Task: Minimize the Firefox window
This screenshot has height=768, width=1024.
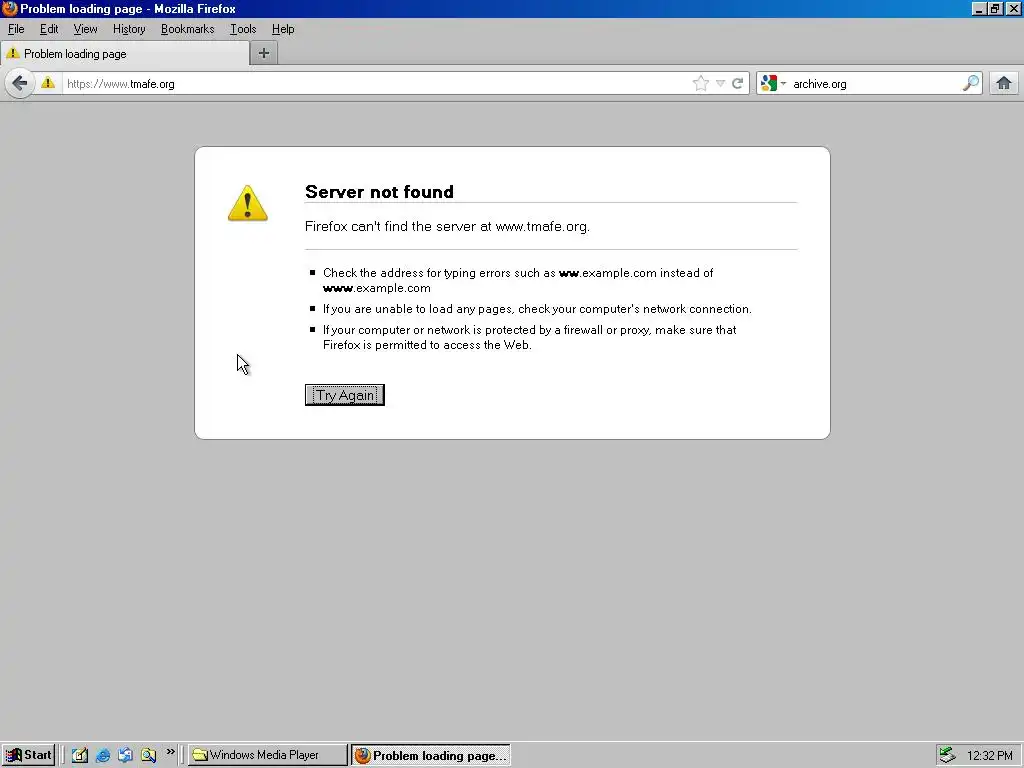Action: pos(978,8)
